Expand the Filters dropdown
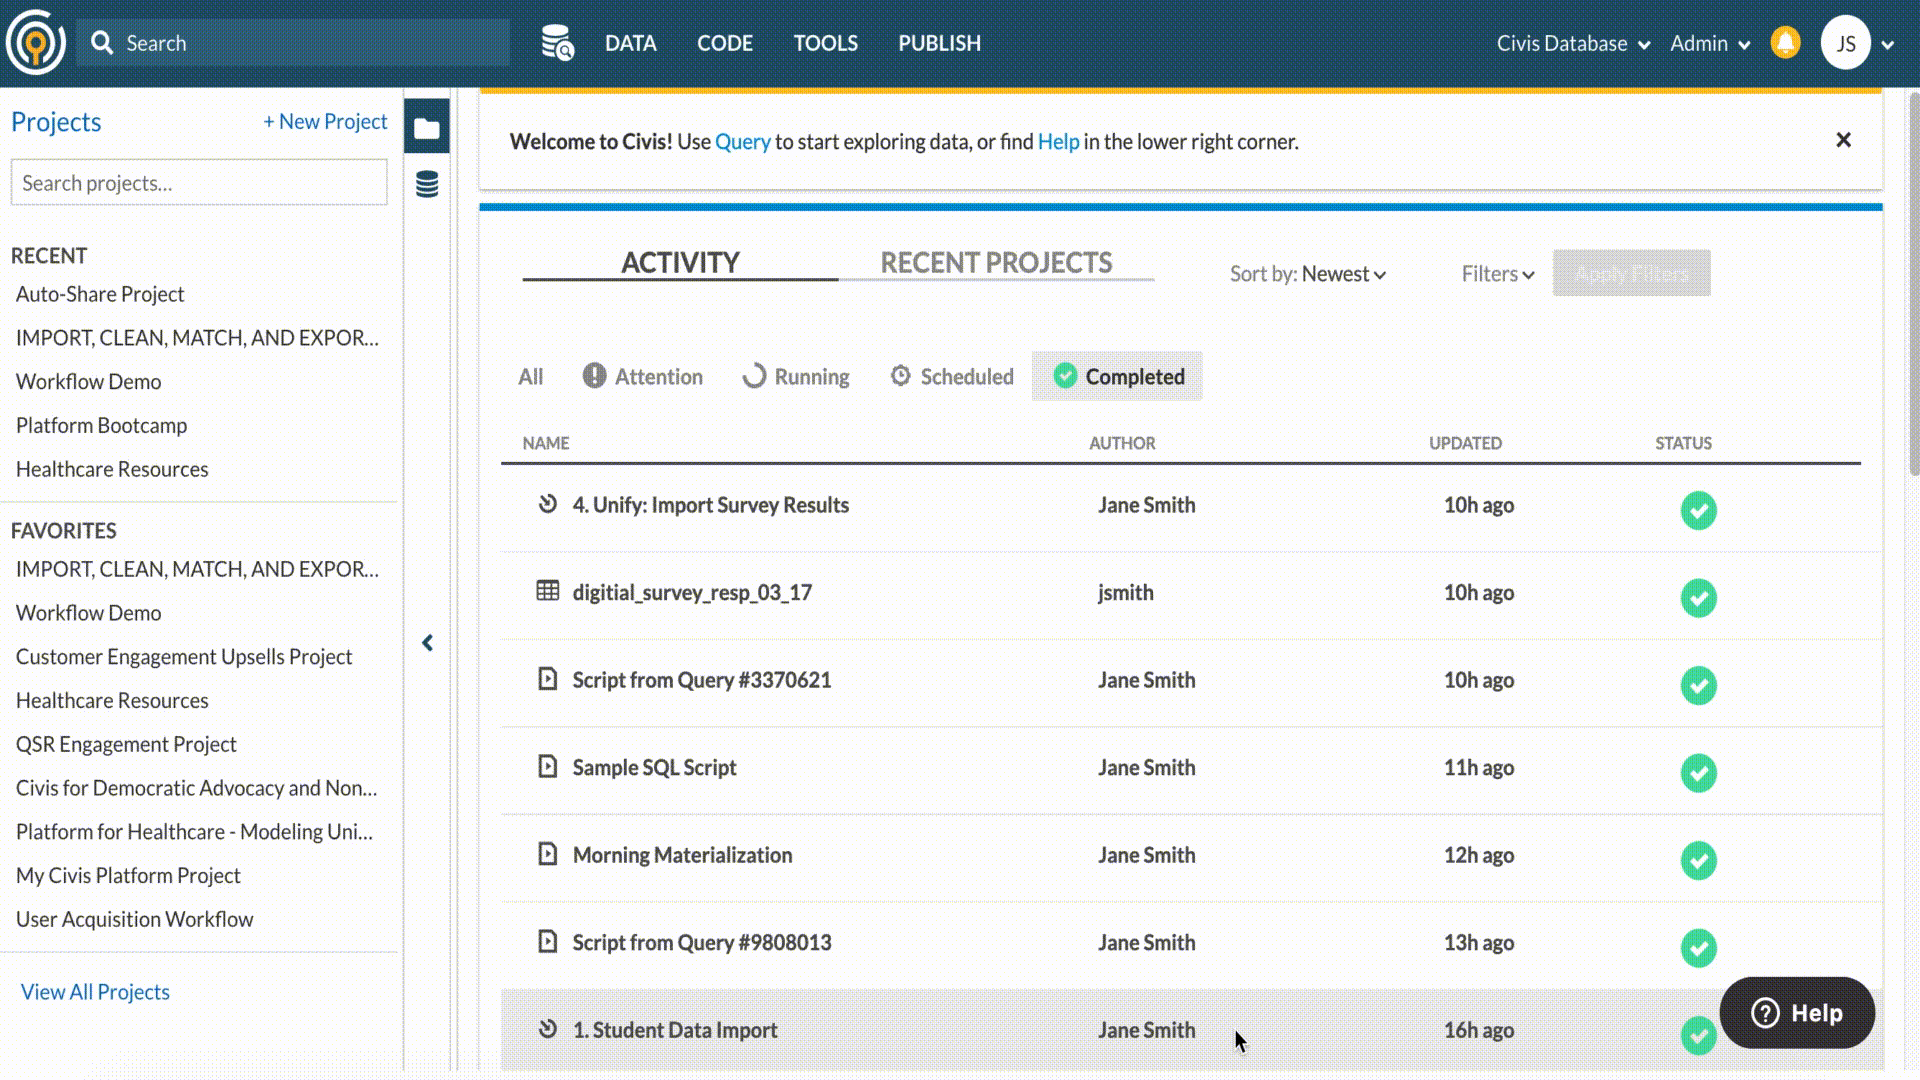1920x1080 pixels. (1497, 273)
